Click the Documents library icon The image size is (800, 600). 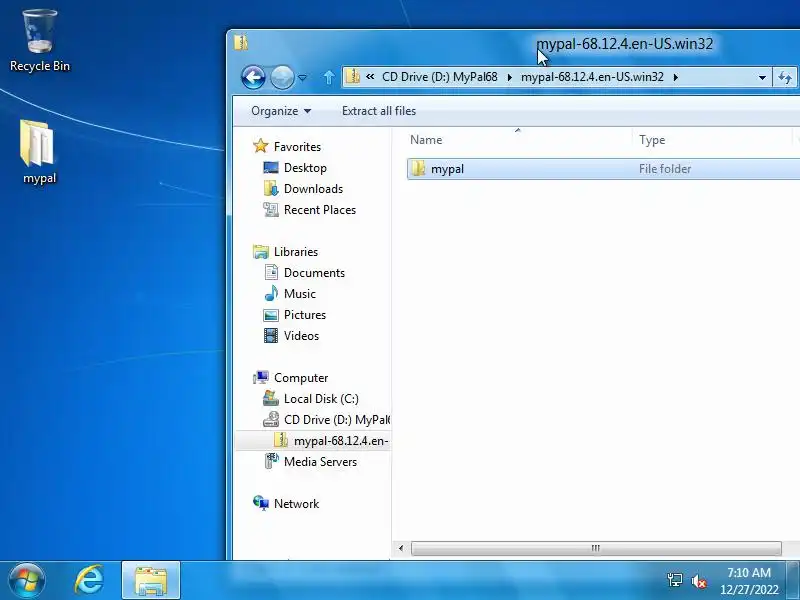click(271, 272)
